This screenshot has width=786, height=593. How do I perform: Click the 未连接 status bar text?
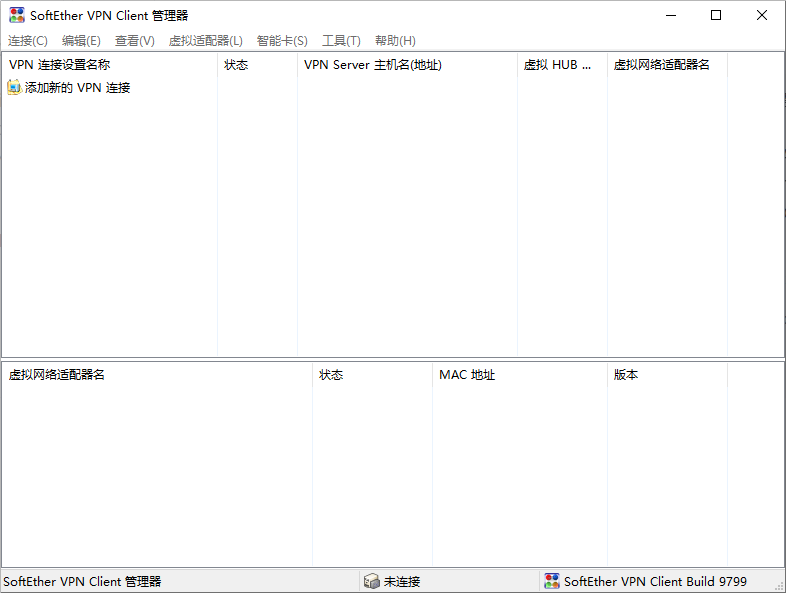(402, 581)
